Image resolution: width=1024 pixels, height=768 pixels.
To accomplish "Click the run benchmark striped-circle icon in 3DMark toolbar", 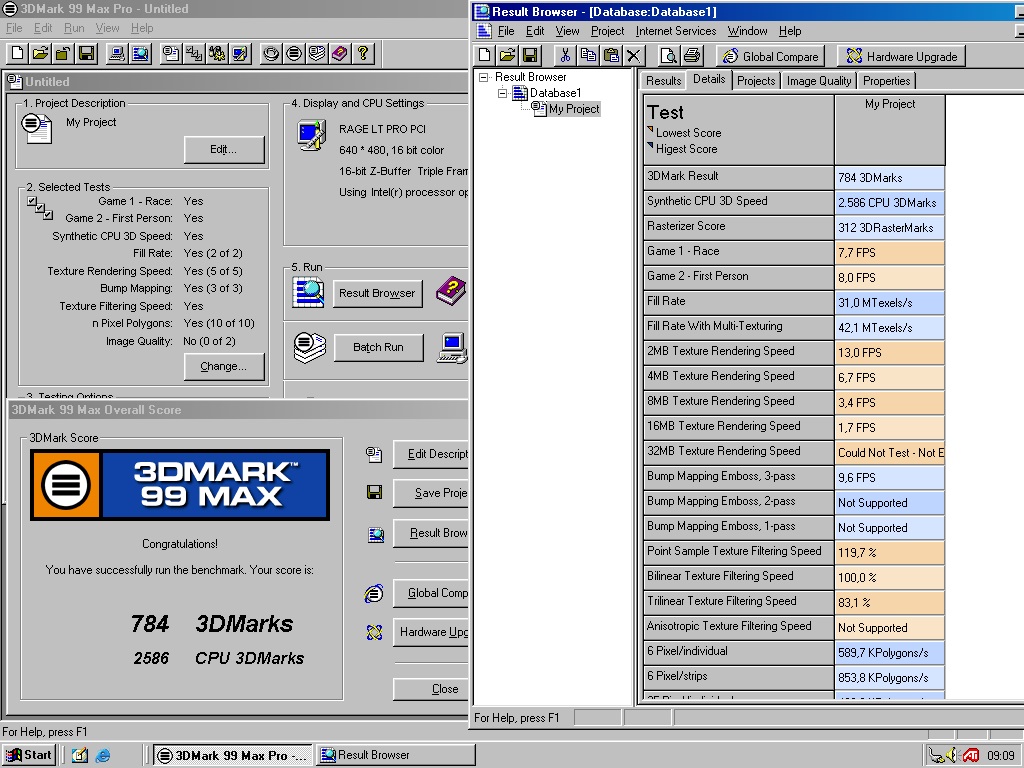I will (294, 54).
